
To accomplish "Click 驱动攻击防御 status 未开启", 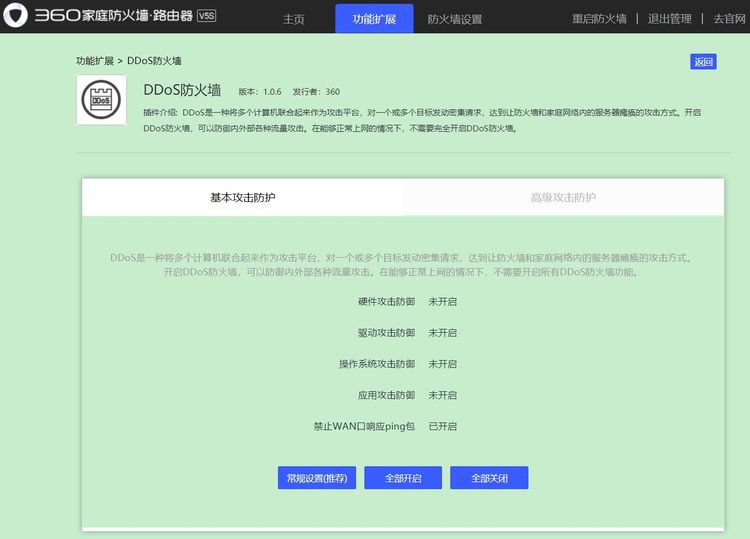I will (x=442, y=333).
